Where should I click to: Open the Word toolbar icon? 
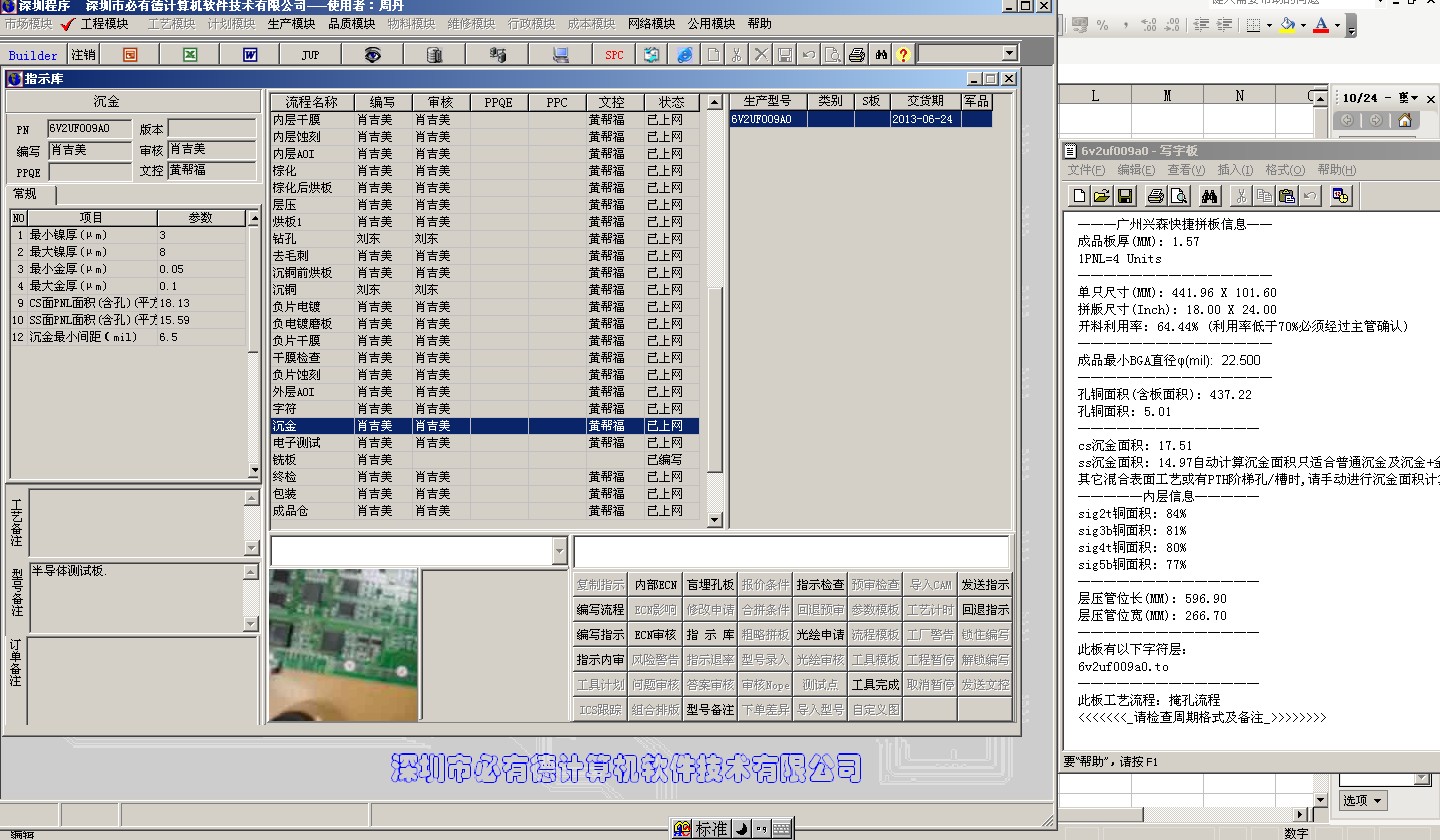[x=250, y=55]
